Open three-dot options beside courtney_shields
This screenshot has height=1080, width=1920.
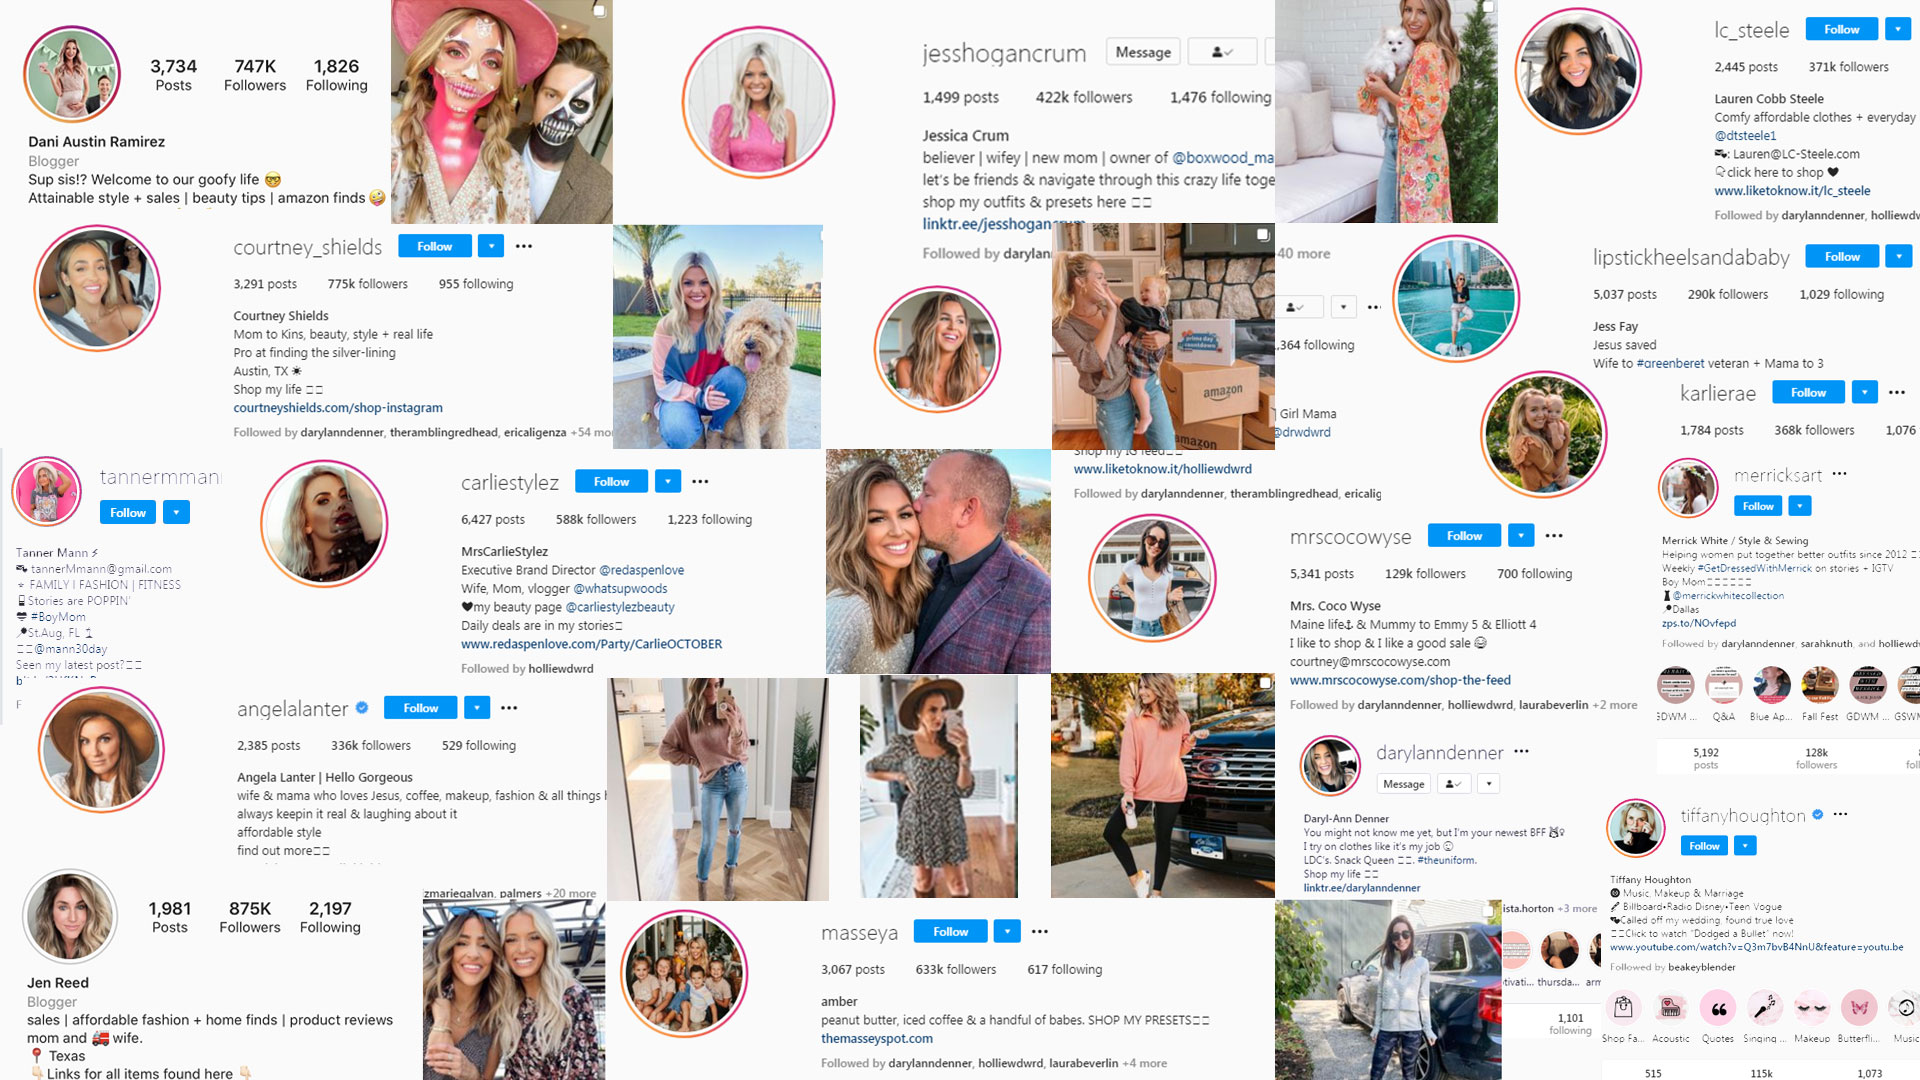[524, 246]
